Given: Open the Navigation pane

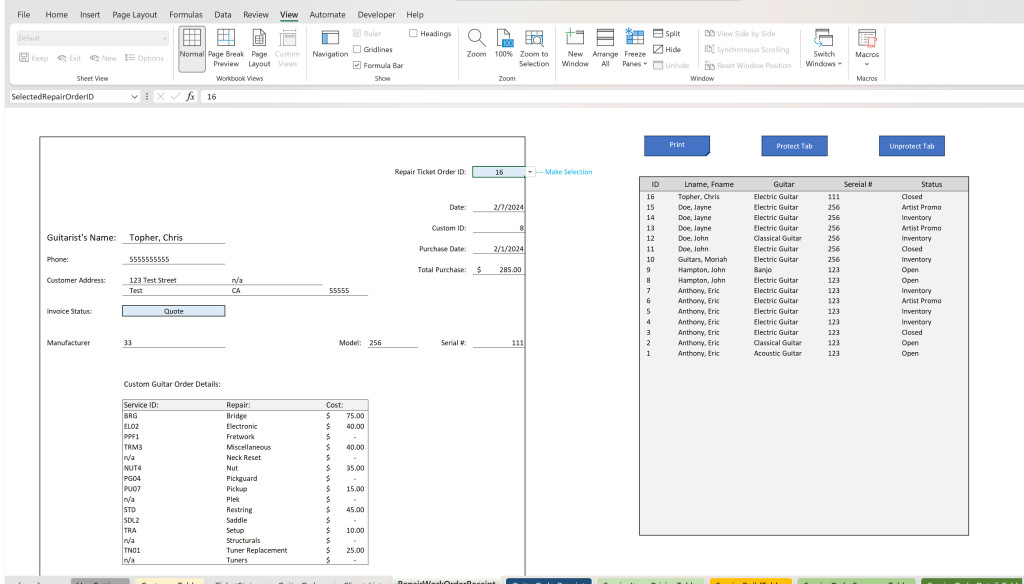Looking at the screenshot, I should [330, 44].
